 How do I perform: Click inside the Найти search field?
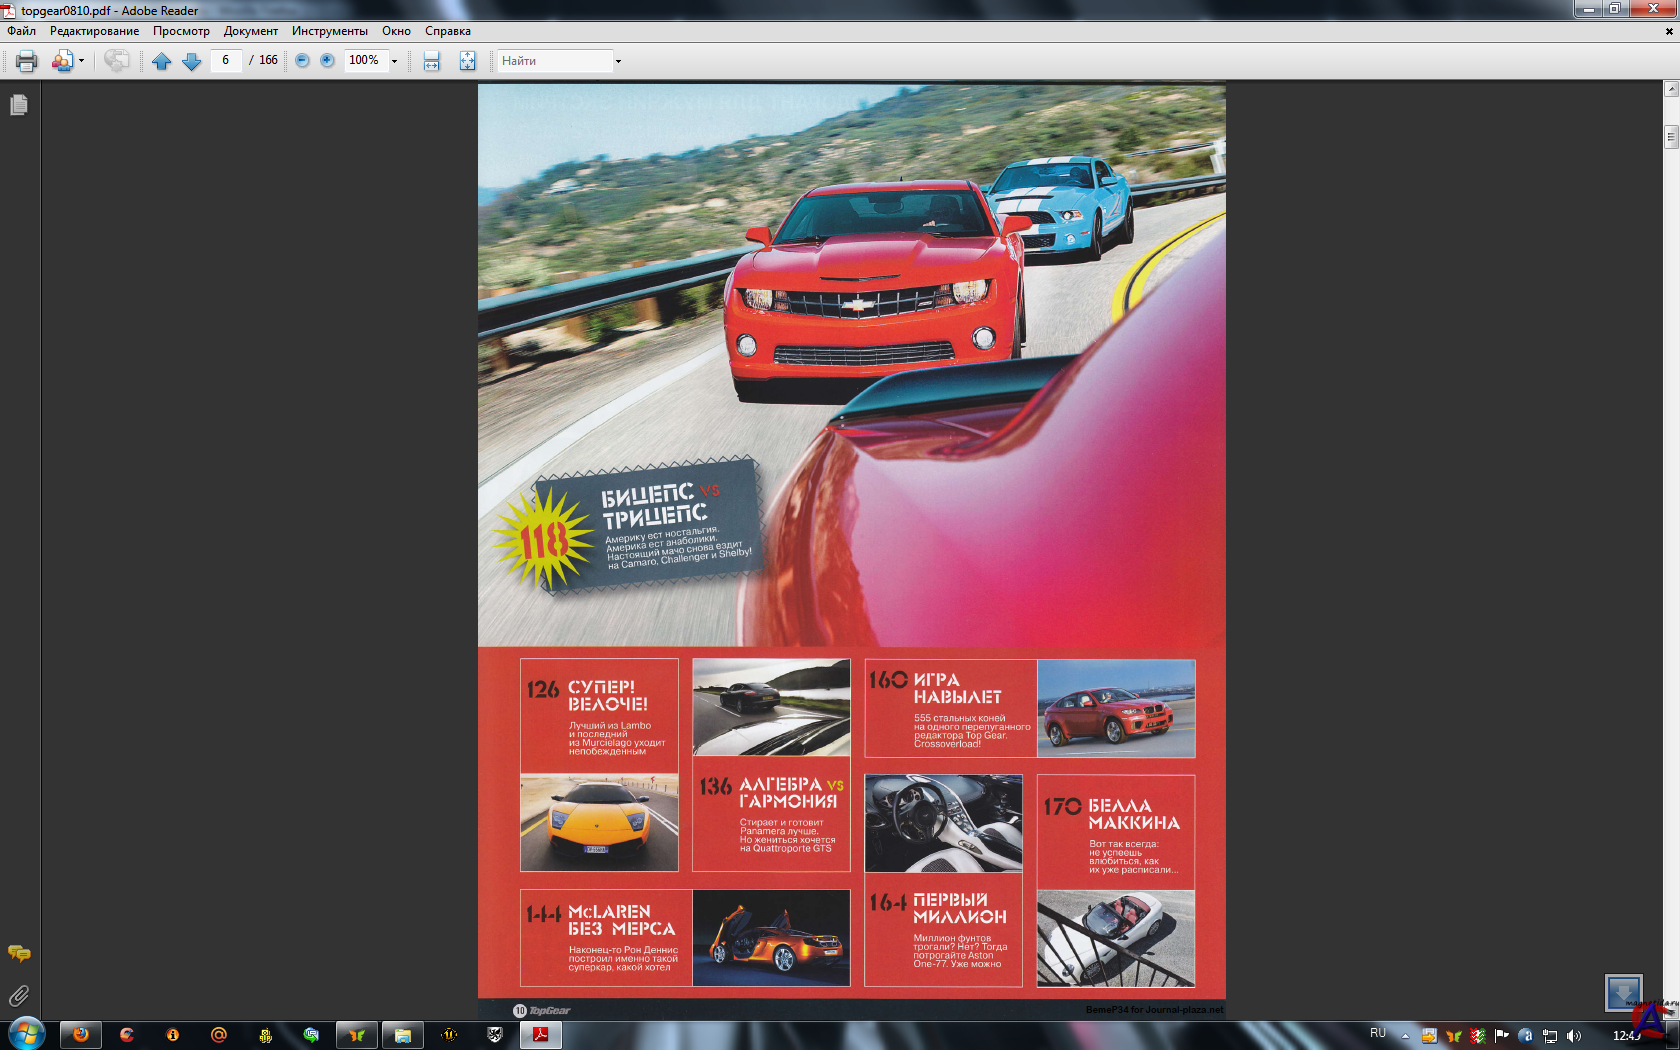(x=554, y=61)
